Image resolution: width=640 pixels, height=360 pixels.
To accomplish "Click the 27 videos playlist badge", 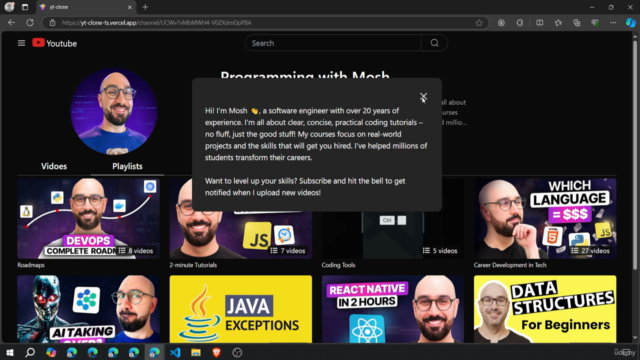I will (x=591, y=251).
